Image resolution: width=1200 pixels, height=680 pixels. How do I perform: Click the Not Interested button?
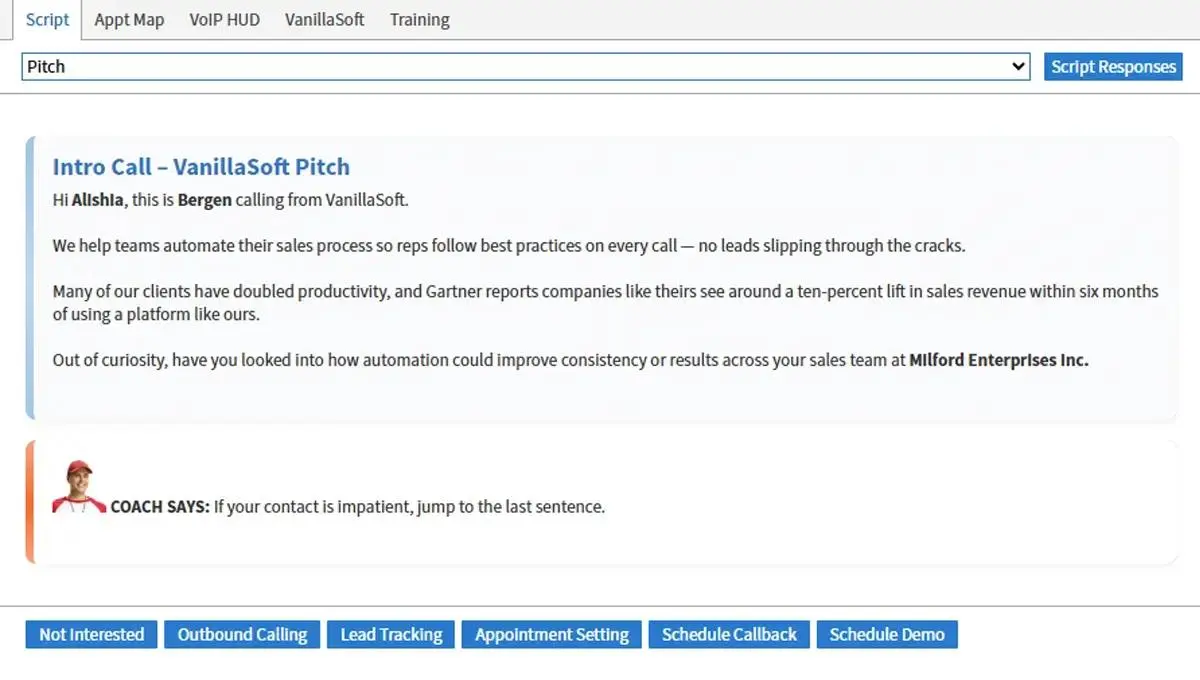click(x=91, y=634)
